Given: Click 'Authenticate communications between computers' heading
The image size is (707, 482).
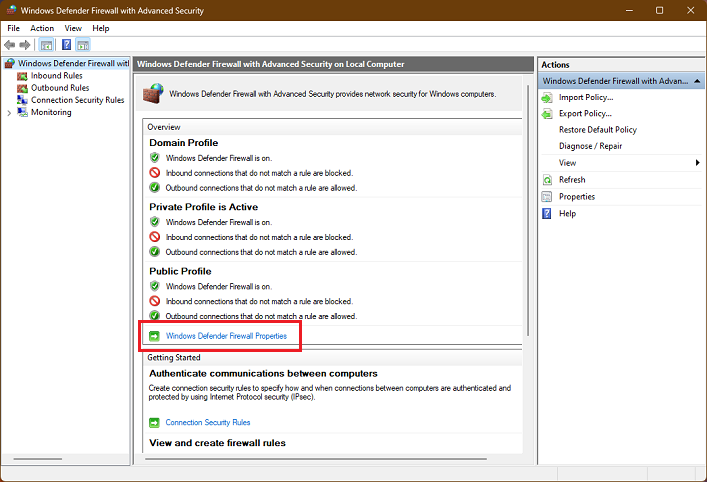Looking at the screenshot, I should (263, 374).
